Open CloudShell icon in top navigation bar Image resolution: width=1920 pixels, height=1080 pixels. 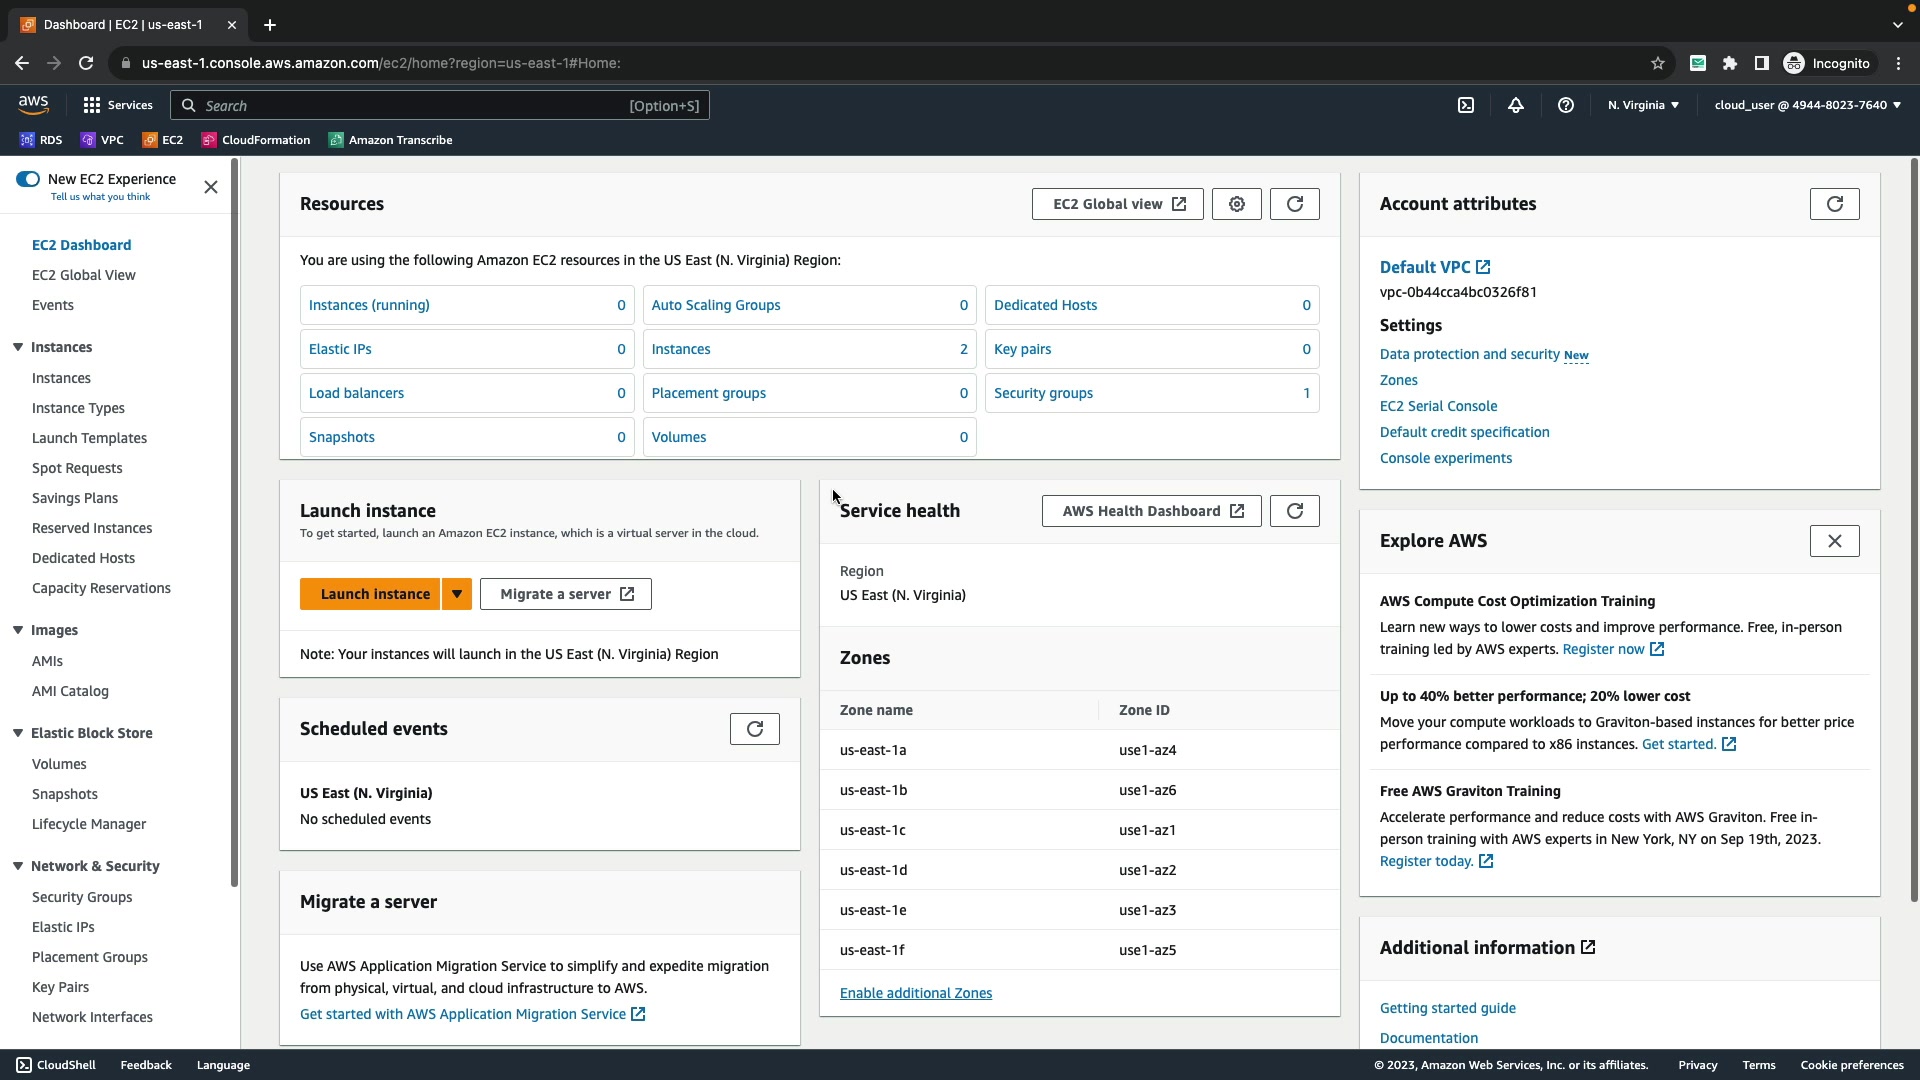coord(1466,105)
